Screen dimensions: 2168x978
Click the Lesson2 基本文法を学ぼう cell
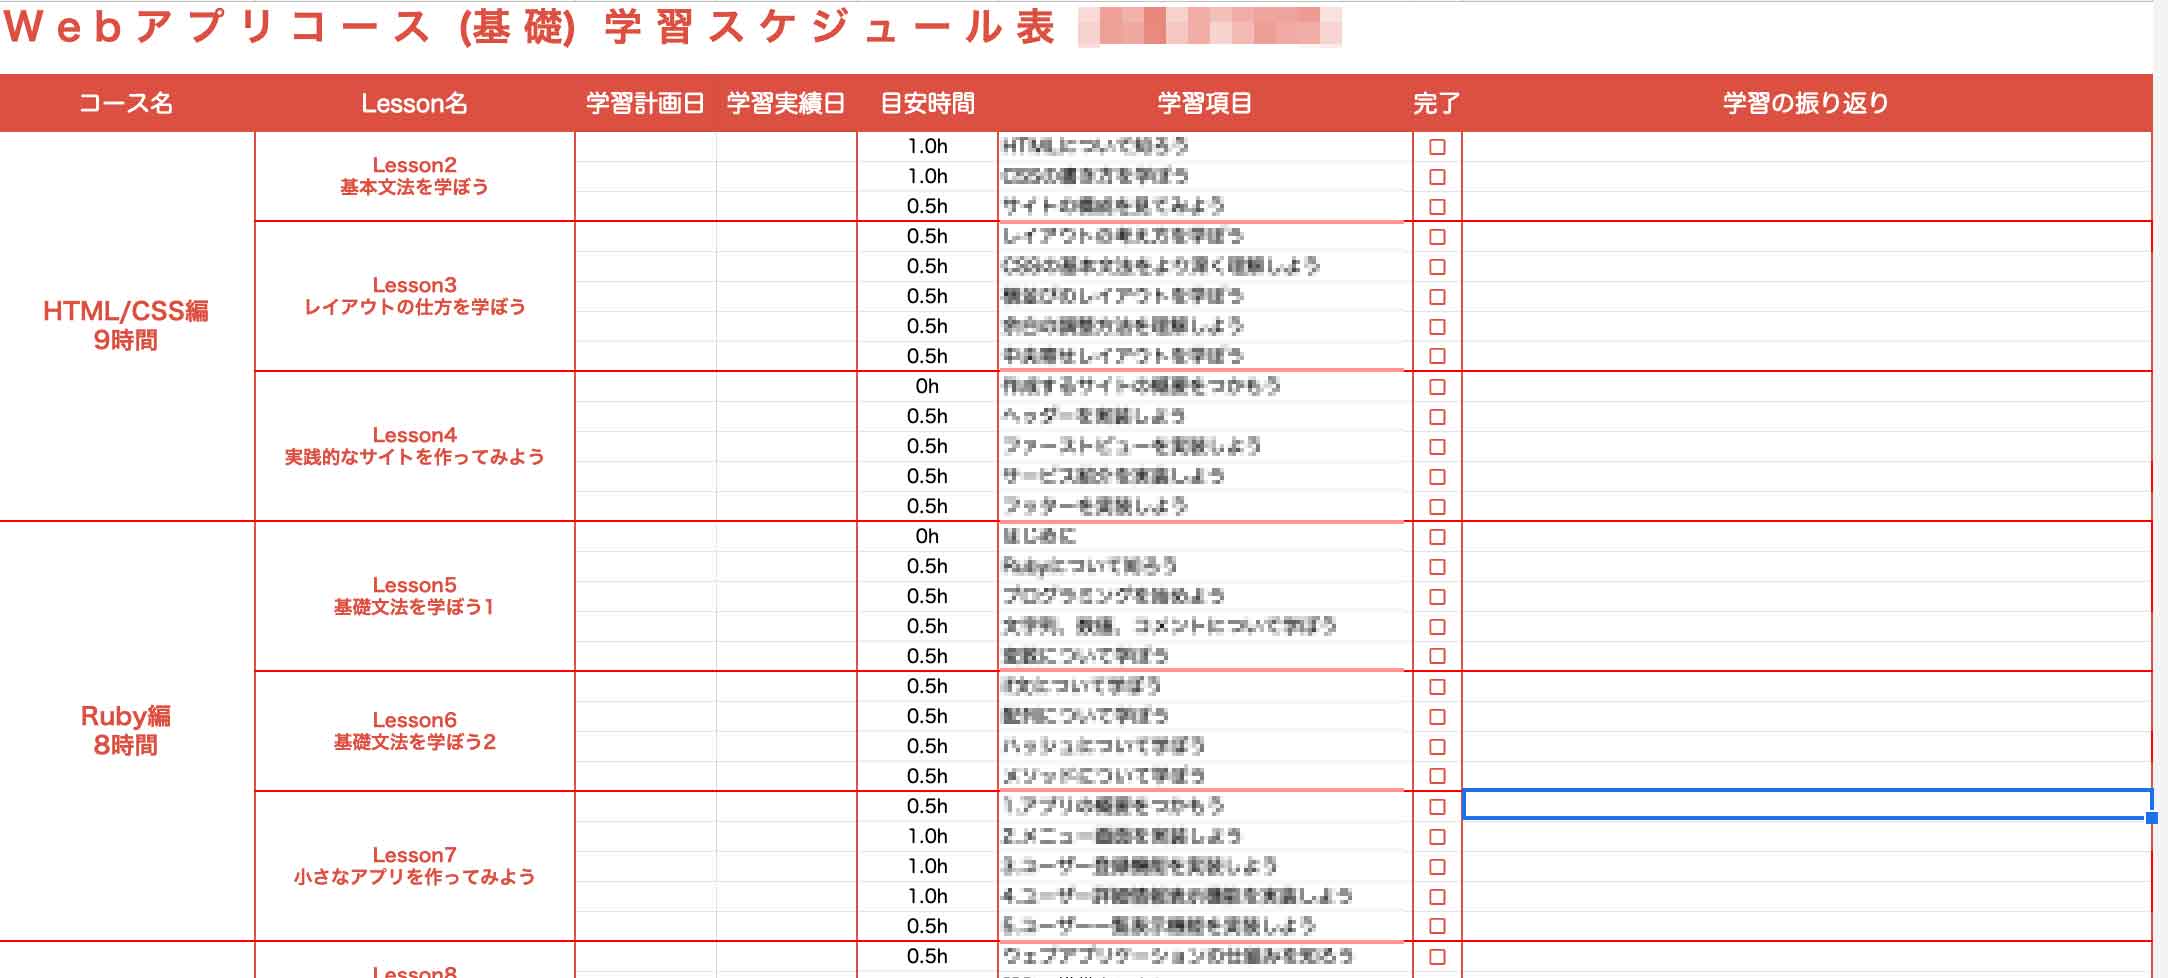pyautogui.click(x=415, y=176)
